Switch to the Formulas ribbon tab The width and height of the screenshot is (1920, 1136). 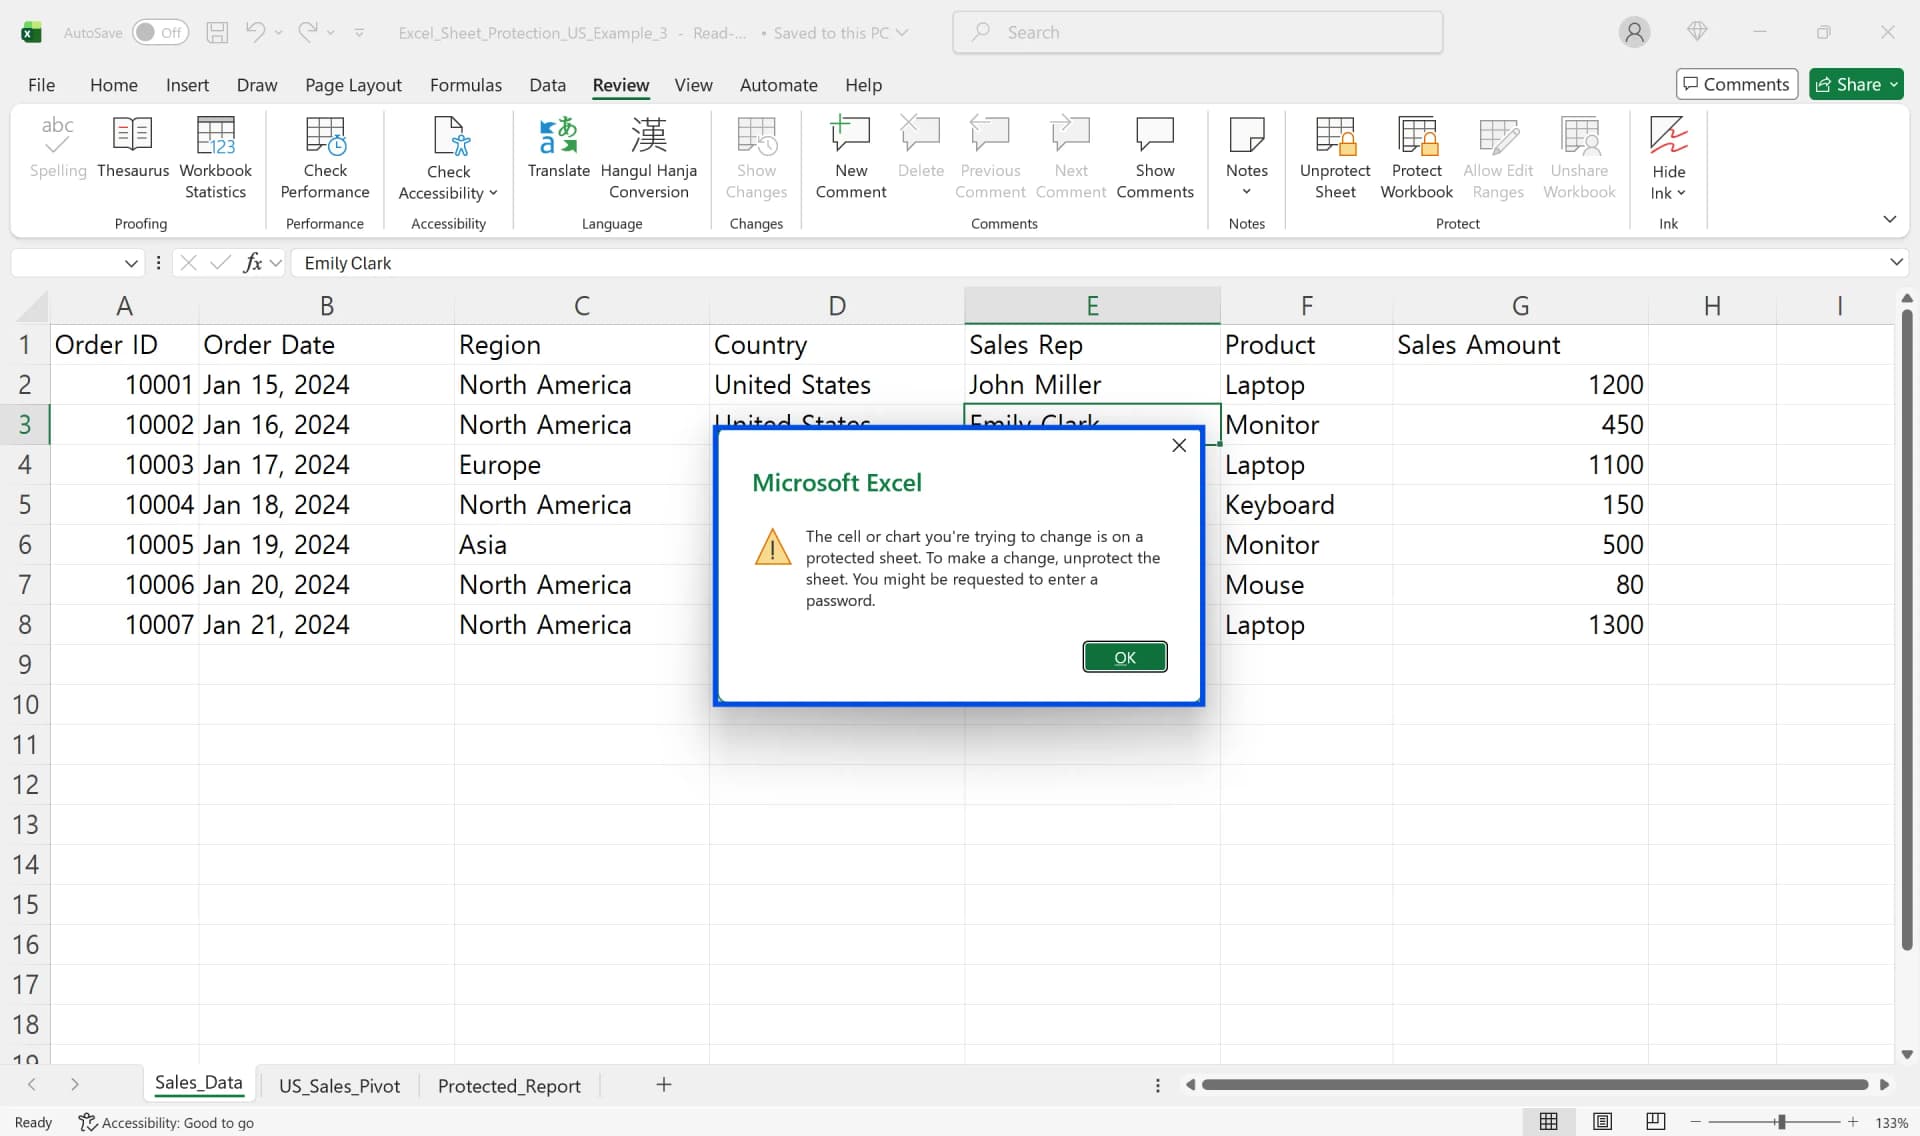pos(465,85)
